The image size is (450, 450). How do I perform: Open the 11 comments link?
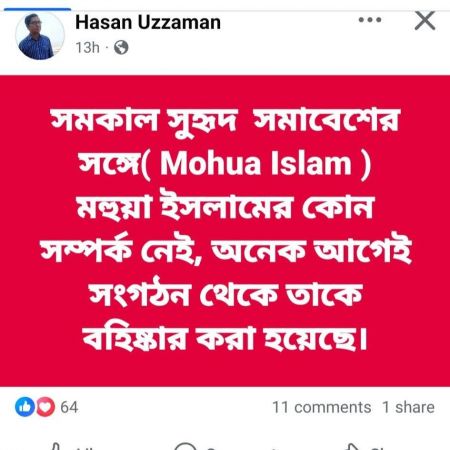[x=322, y=407]
